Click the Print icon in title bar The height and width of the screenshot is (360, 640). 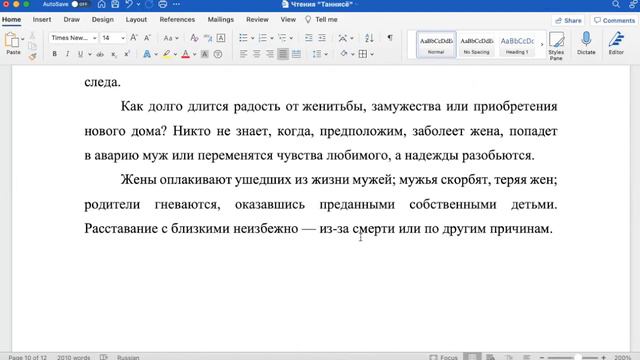[162, 4]
